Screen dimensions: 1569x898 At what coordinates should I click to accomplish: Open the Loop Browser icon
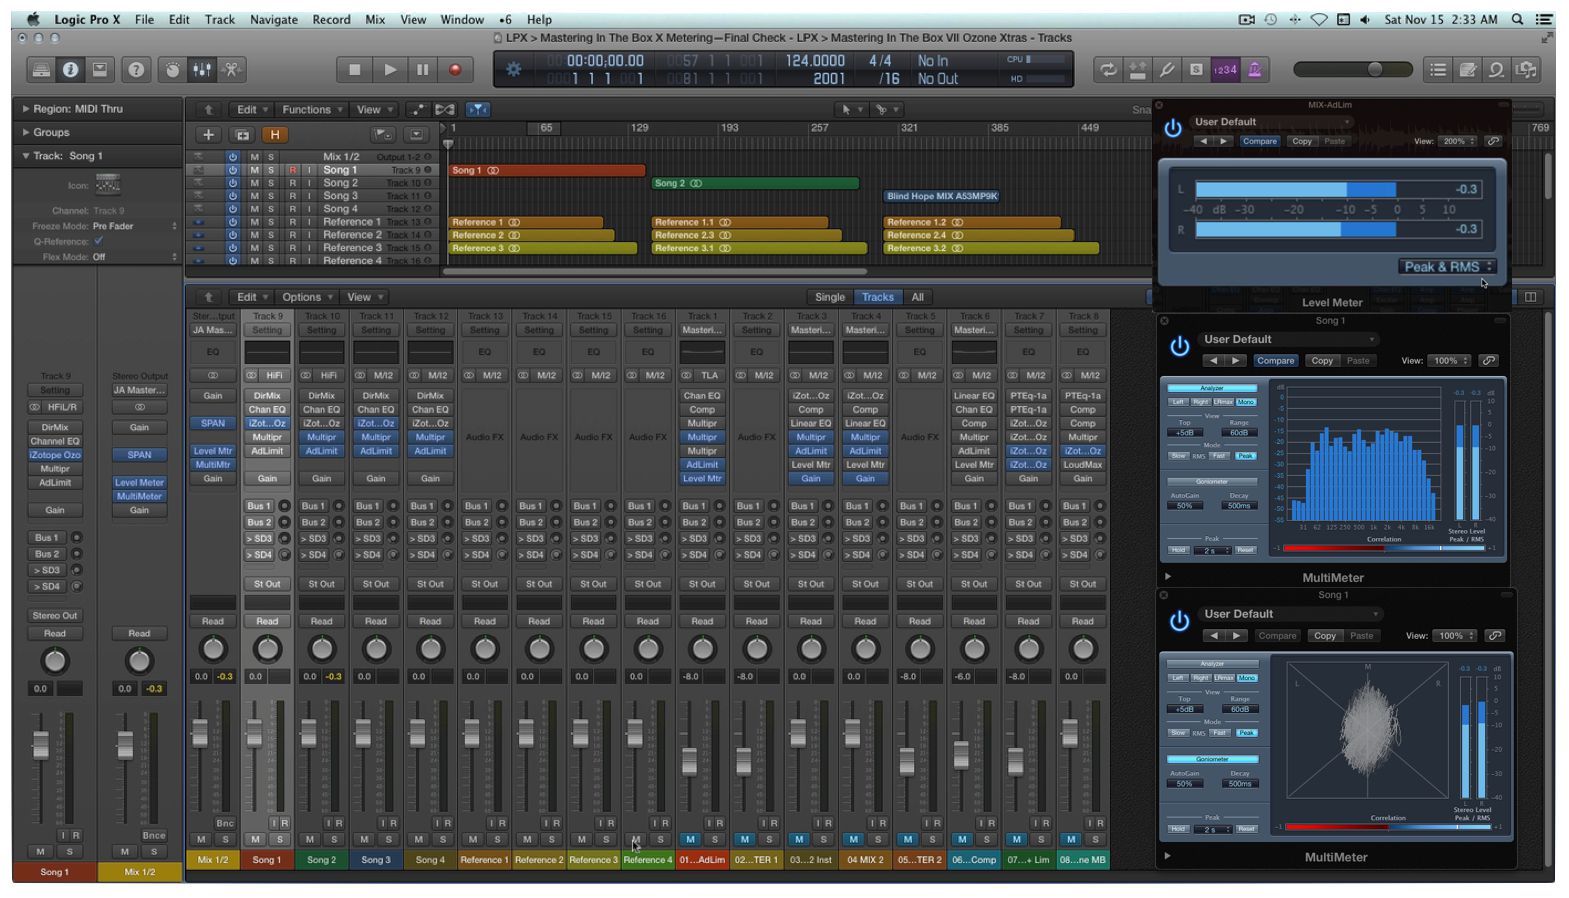[x=1496, y=70]
